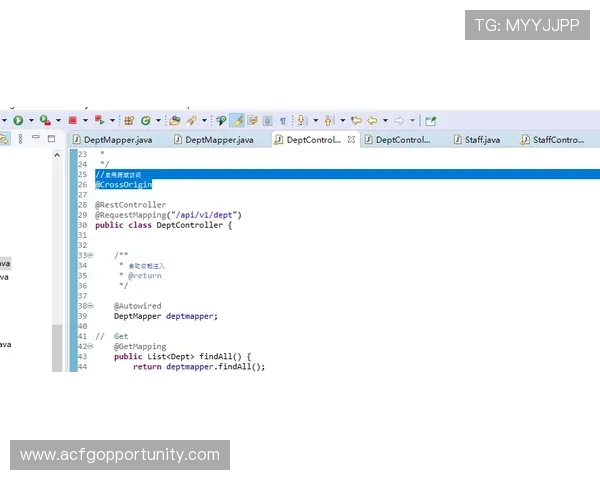Collapse the findAll method at line 42
600x480 pixels.
(89, 346)
